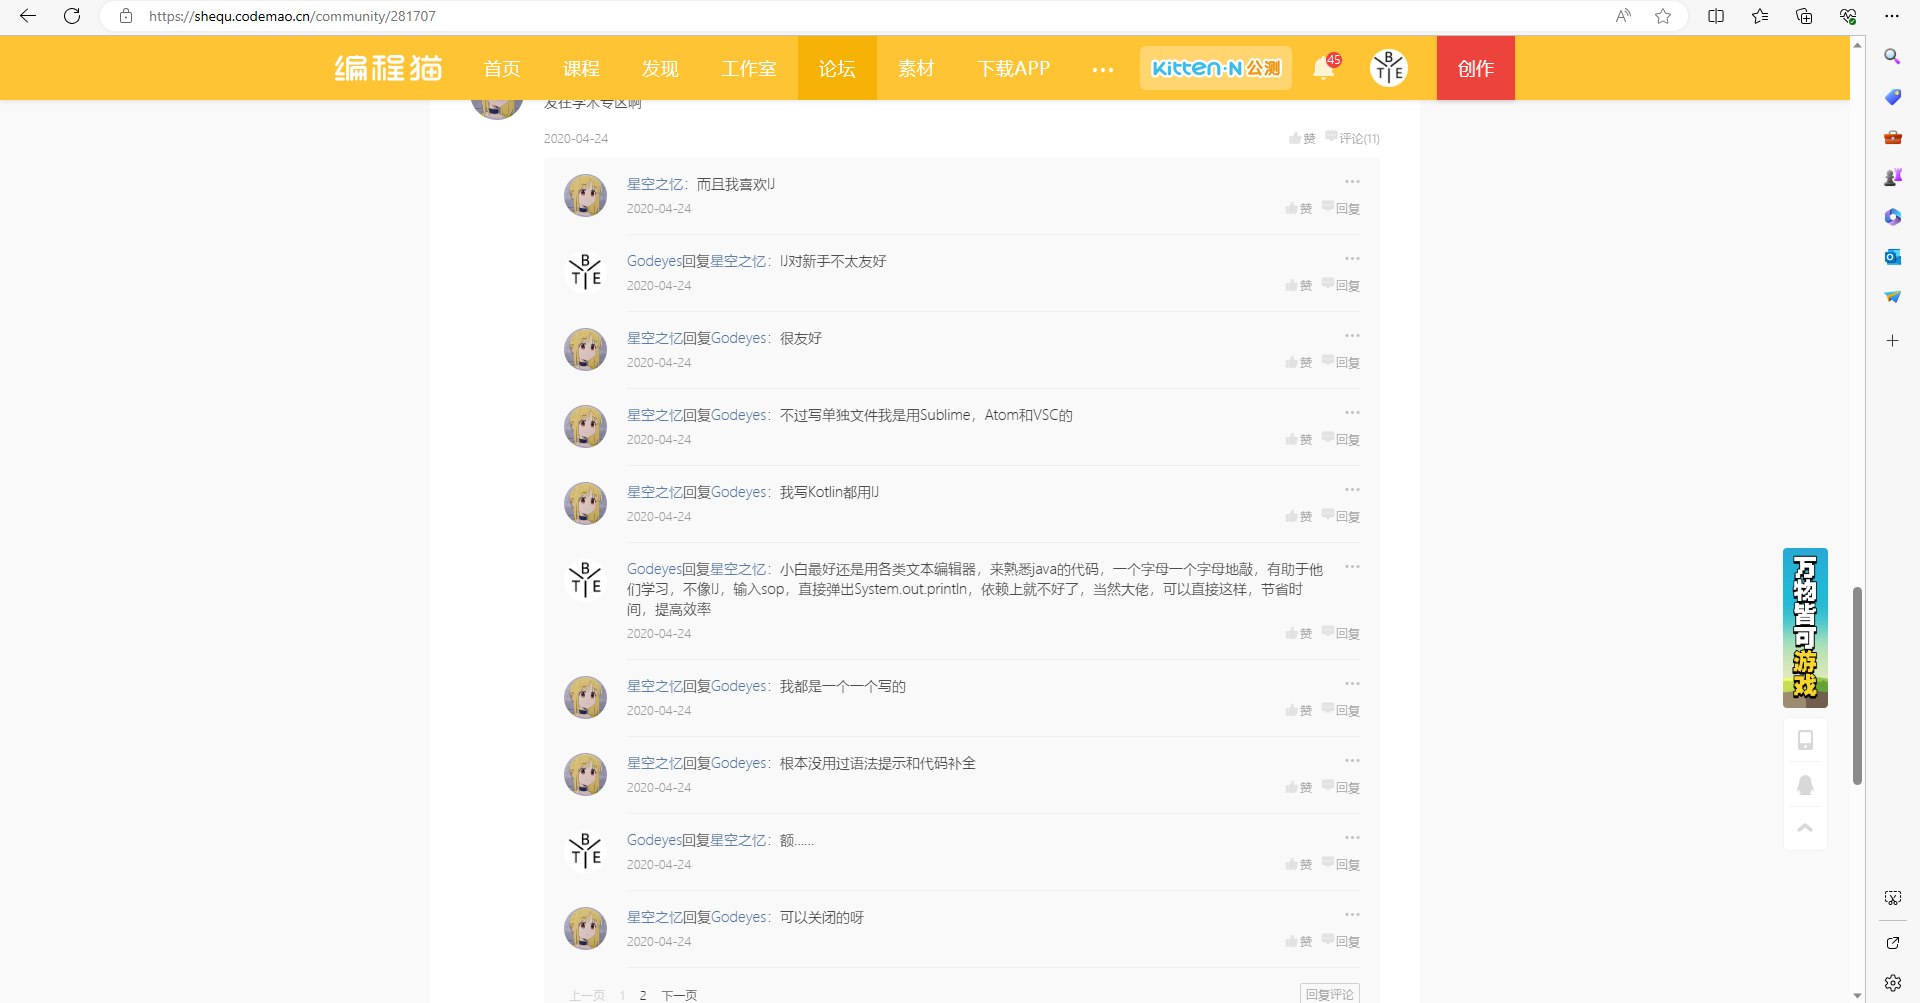Click 下一页 to see next comments

click(x=680, y=995)
